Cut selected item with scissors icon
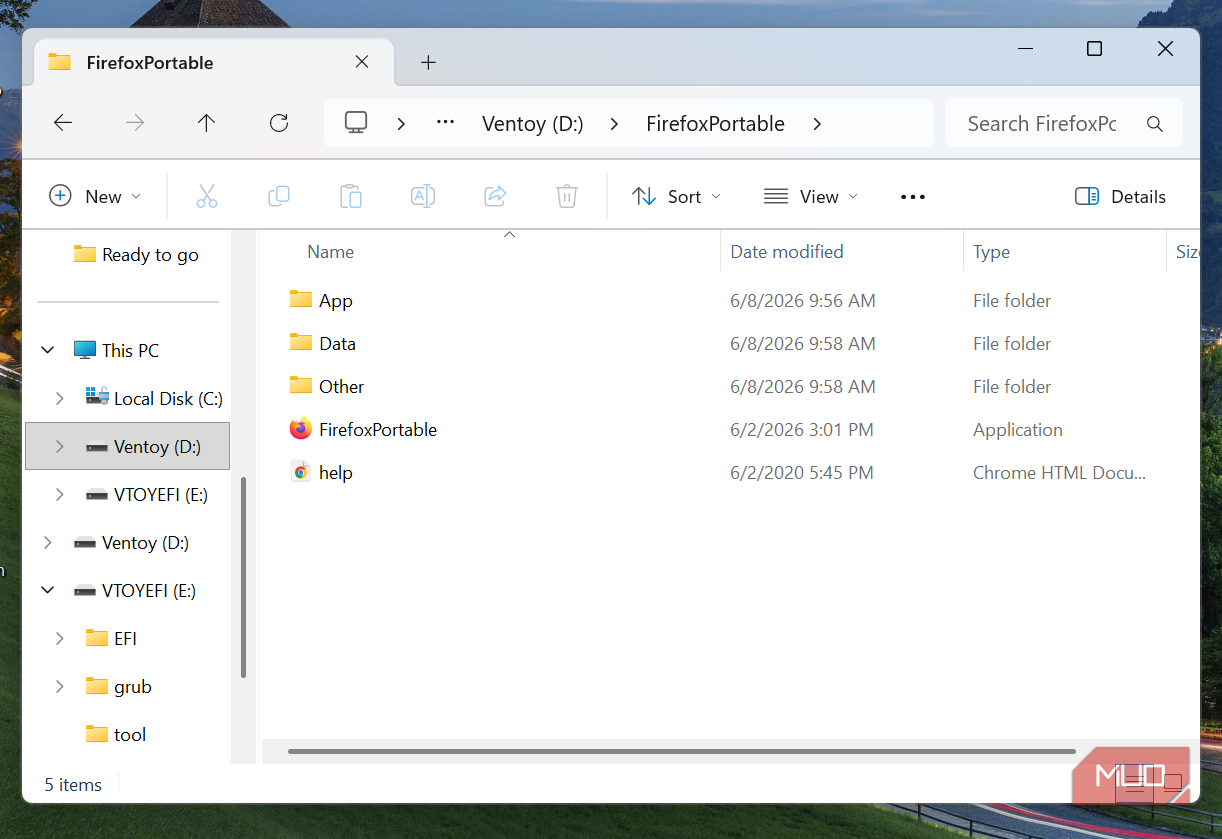 pos(207,196)
